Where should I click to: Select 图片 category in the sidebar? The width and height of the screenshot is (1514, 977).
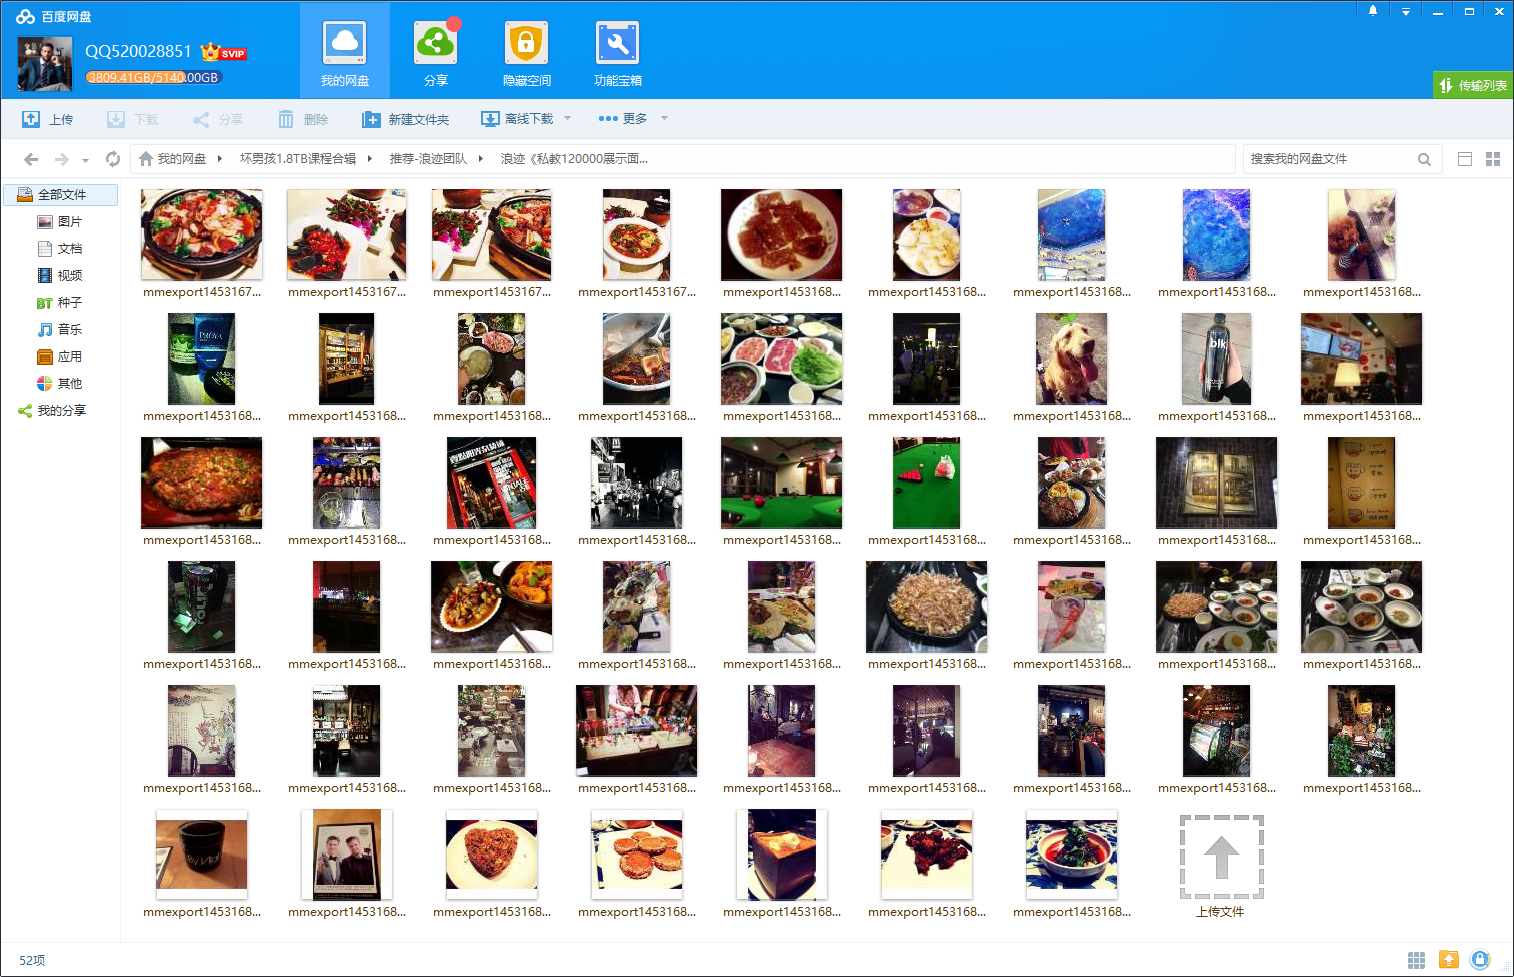pos(61,222)
